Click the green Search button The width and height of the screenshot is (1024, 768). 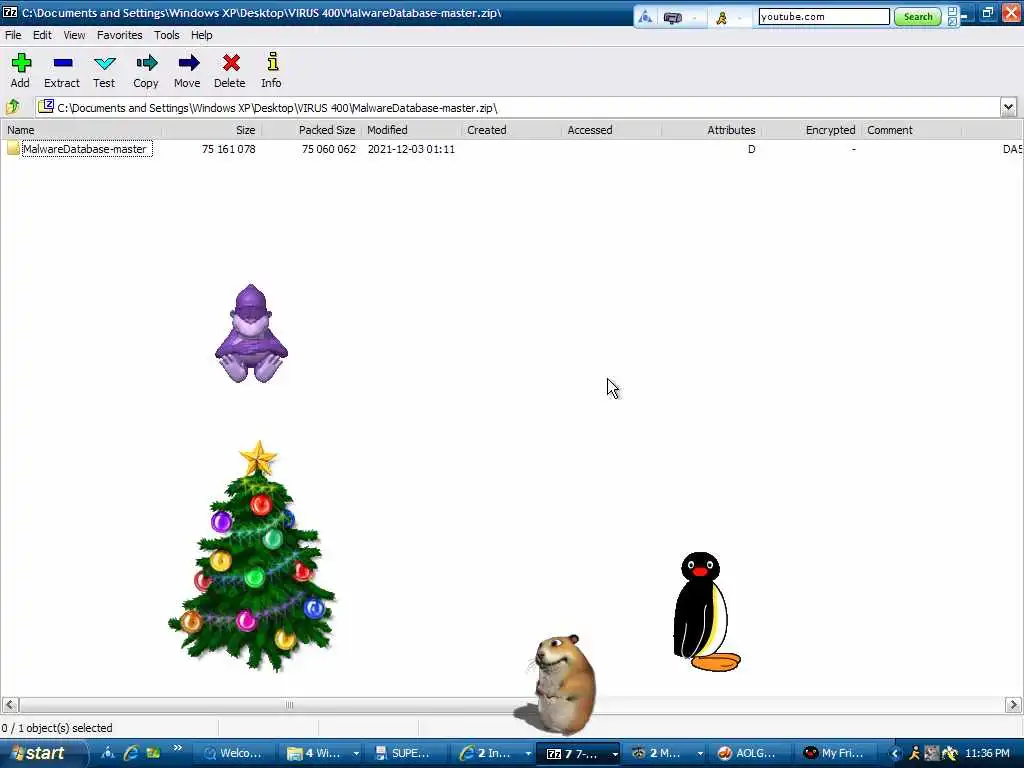(918, 17)
